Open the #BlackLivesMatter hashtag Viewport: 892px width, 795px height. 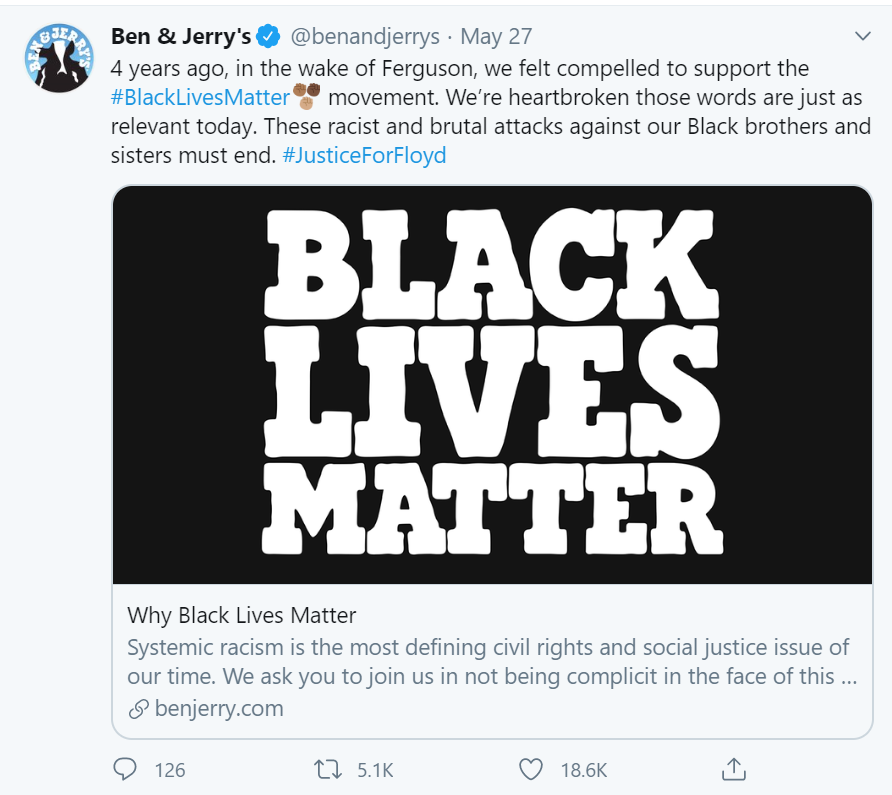pyautogui.click(x=199, y=98)
